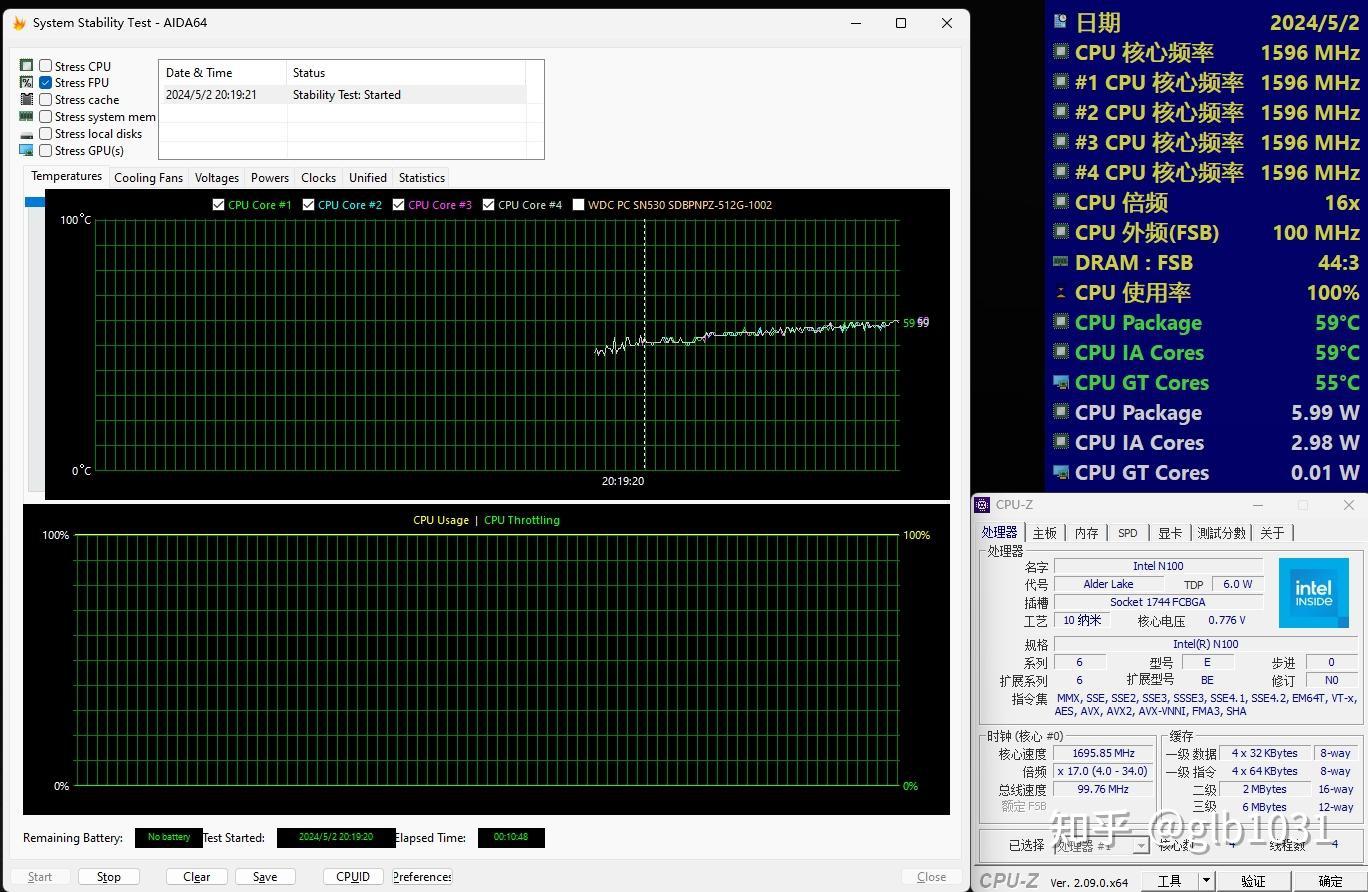Viewport: 1368px width, 892px height.
Task: Click the percent icon beside Stress FPU
Action: (x=27, y=83)
